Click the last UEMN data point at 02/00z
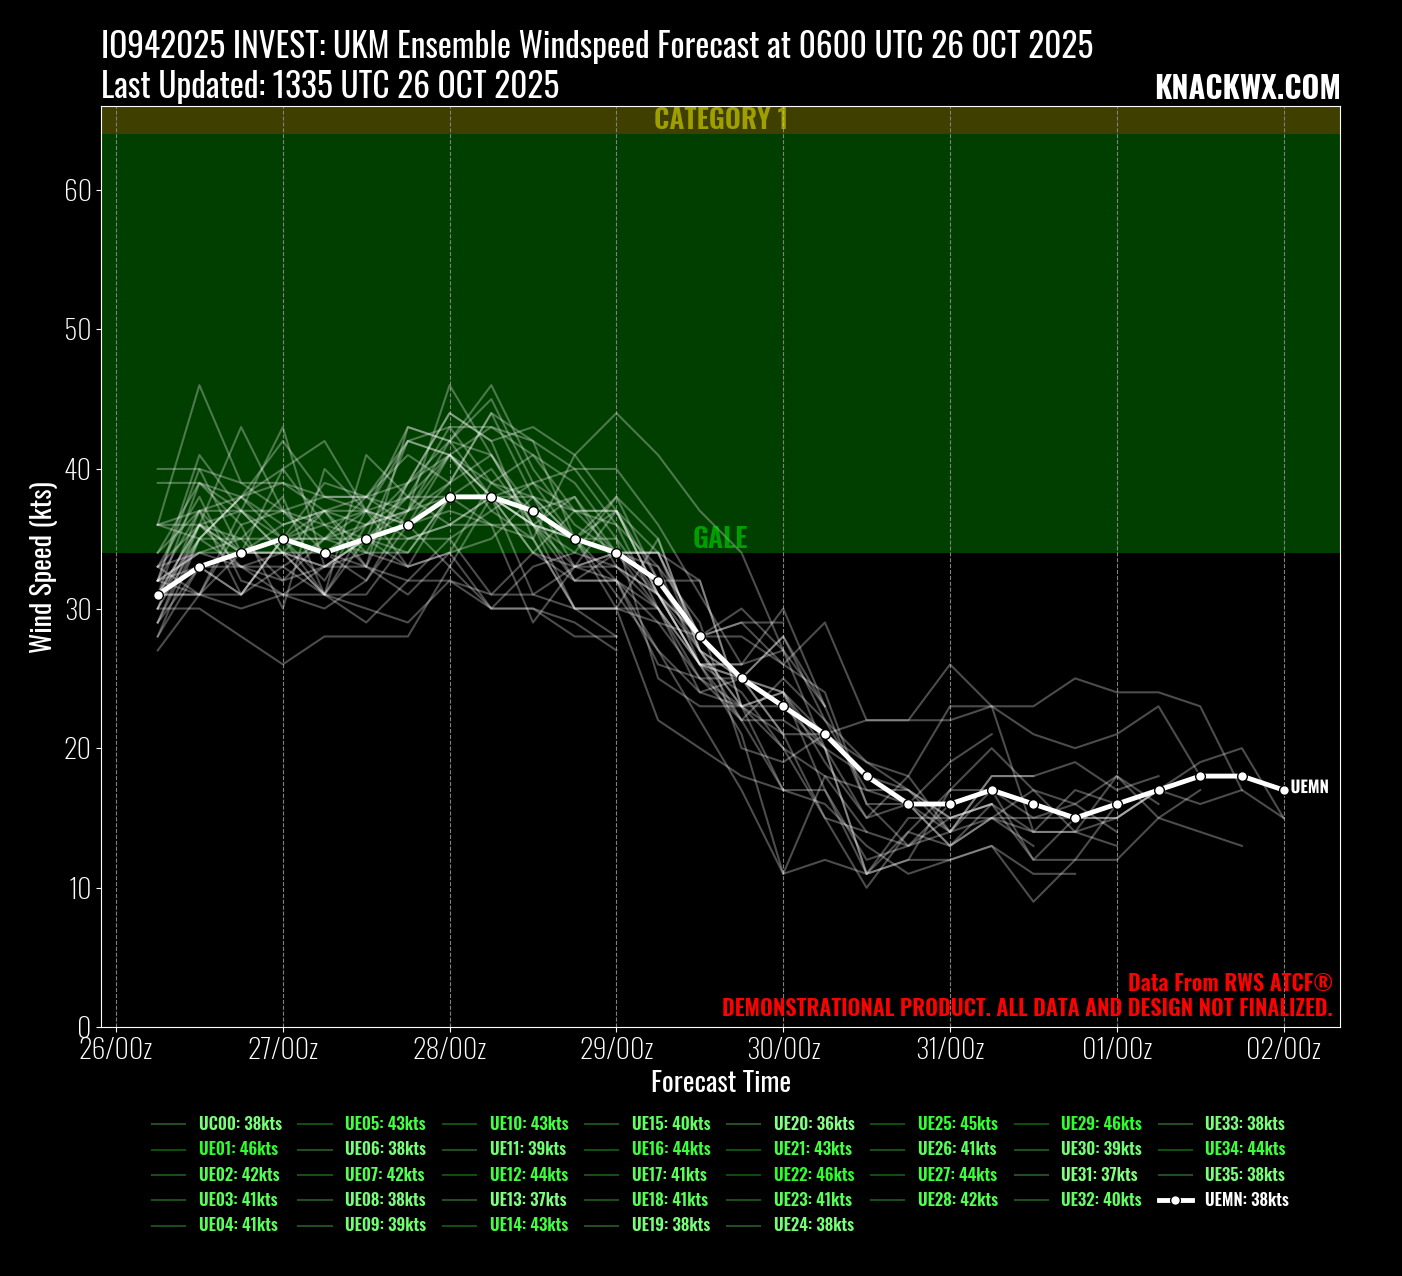This screenshot has width=1402, height=1276. click(x=1284, y=790)
